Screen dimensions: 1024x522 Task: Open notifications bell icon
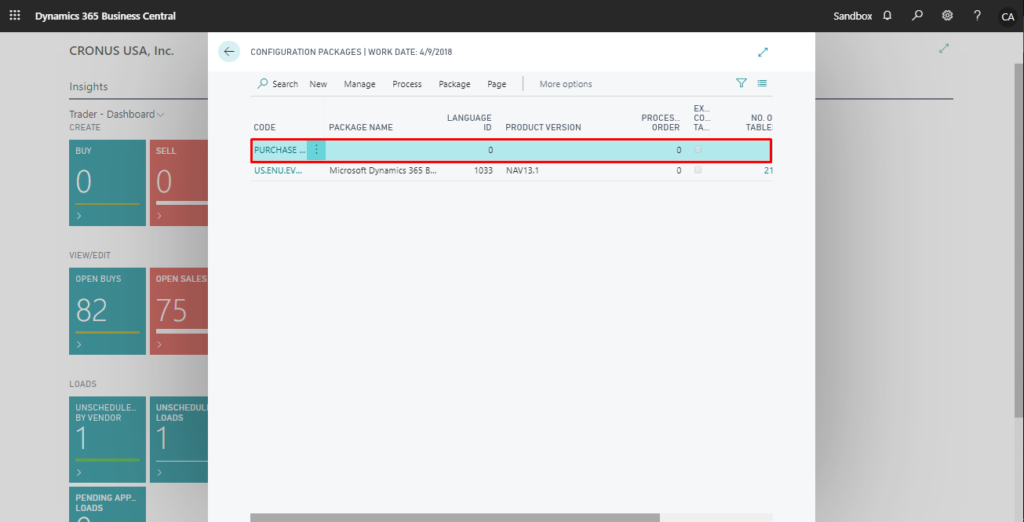pos(887,15)
